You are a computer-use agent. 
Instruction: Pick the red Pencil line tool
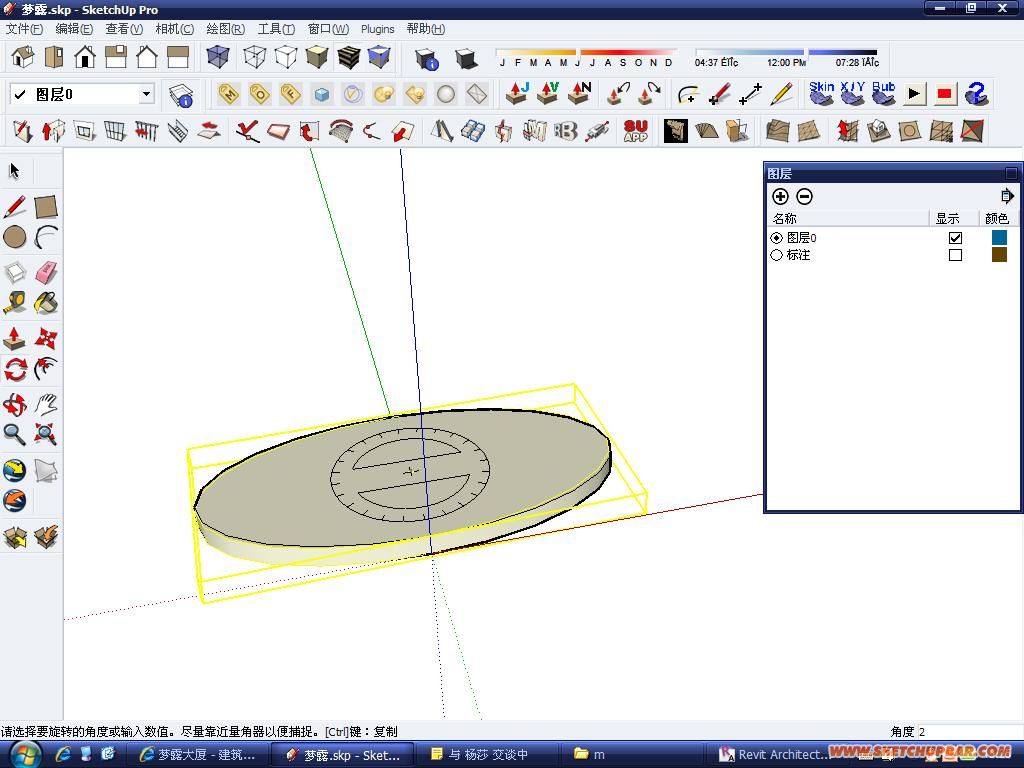point(14,207)
